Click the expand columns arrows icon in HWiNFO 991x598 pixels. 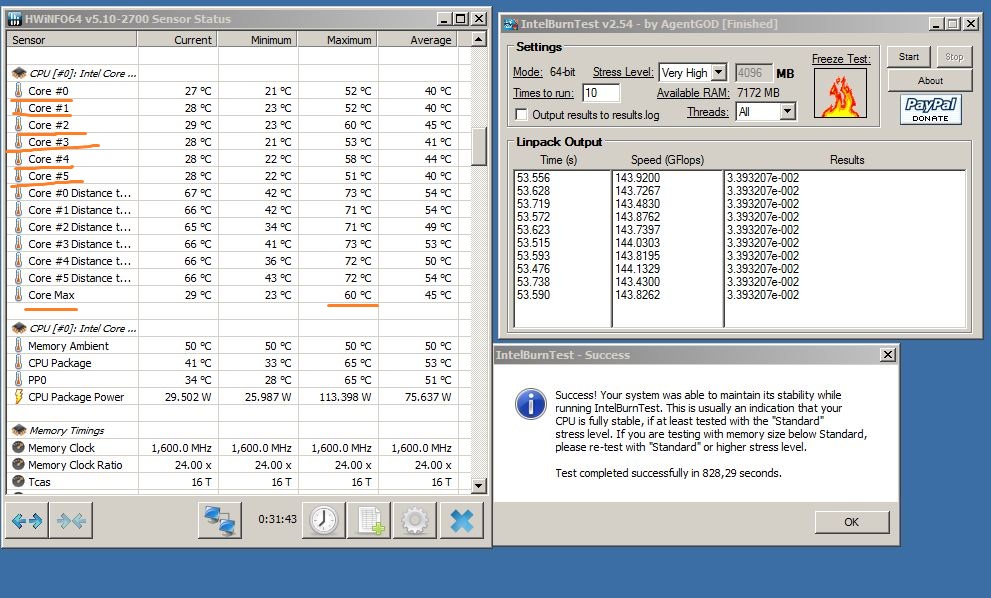coord(27,520)
